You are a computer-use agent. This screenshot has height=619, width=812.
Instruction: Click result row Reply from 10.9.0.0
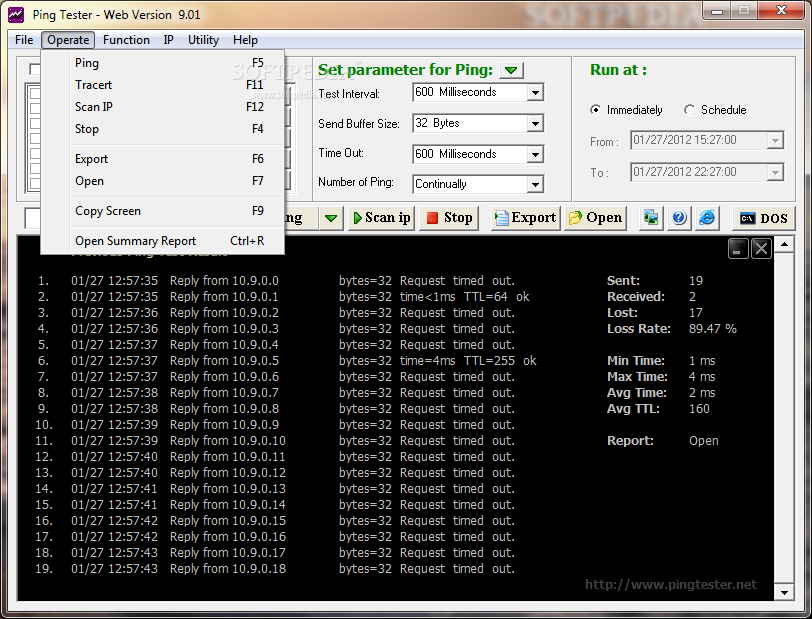click(275, 281)
